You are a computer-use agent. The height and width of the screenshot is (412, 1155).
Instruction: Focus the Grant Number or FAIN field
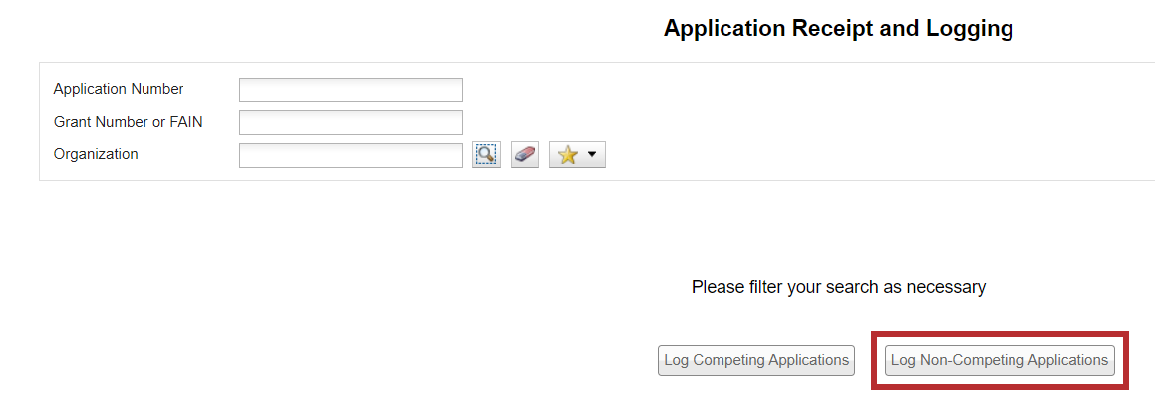pos(351,122)
